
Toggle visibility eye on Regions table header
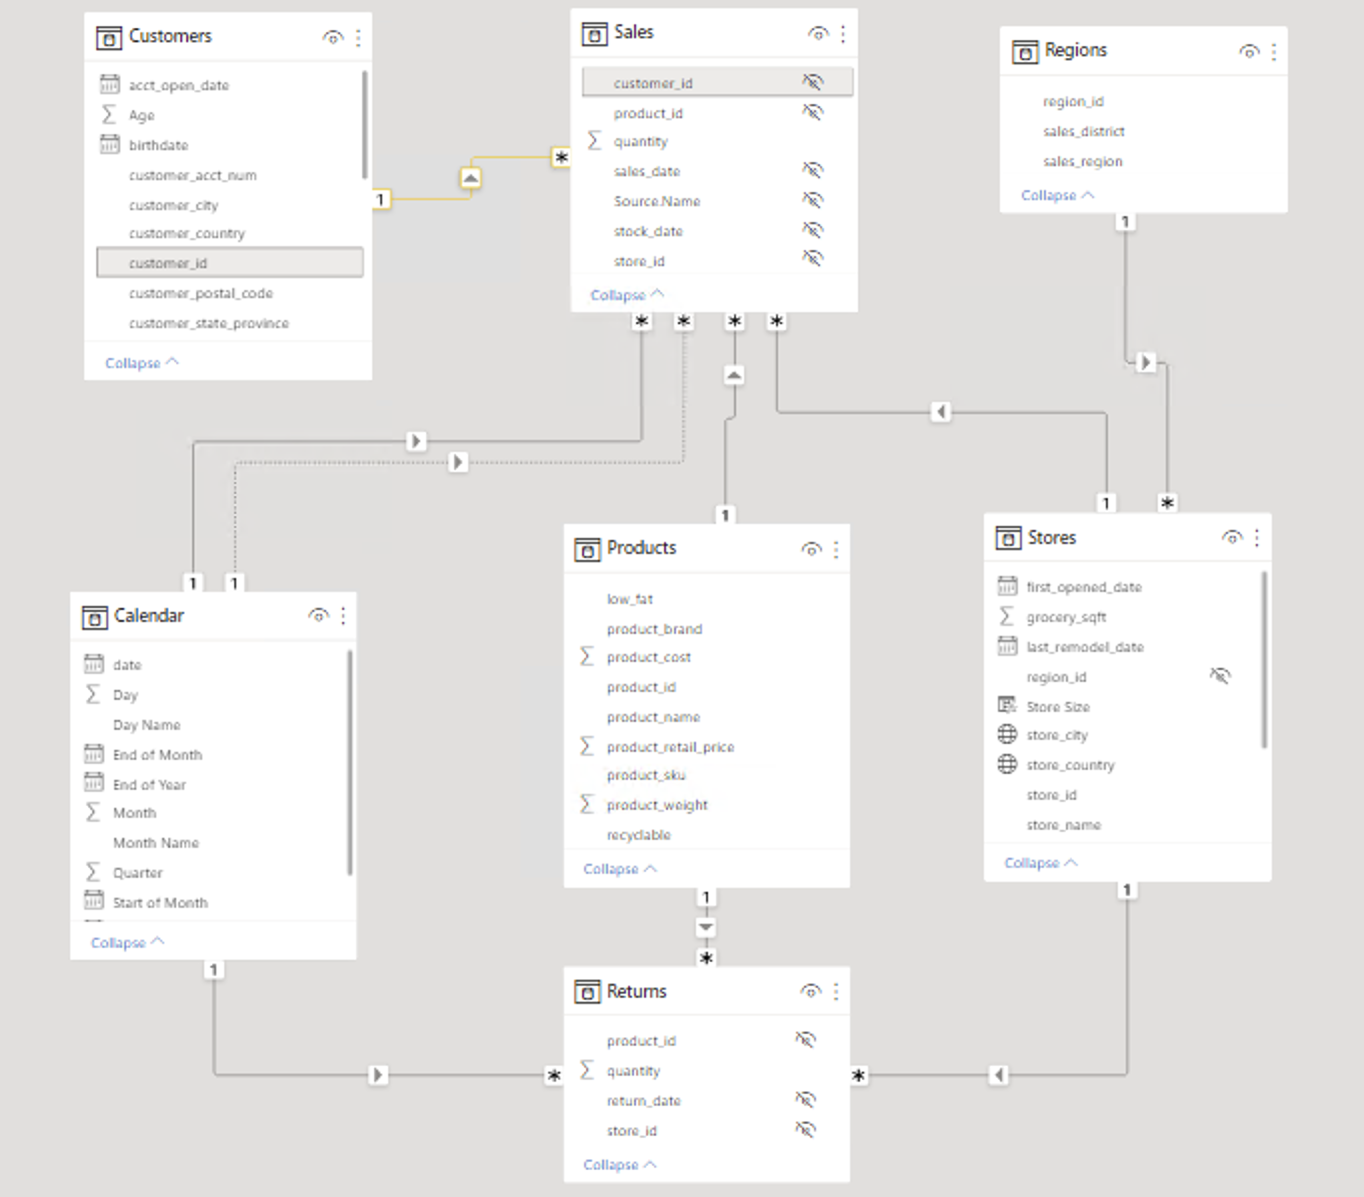[x=1249, y=51]
